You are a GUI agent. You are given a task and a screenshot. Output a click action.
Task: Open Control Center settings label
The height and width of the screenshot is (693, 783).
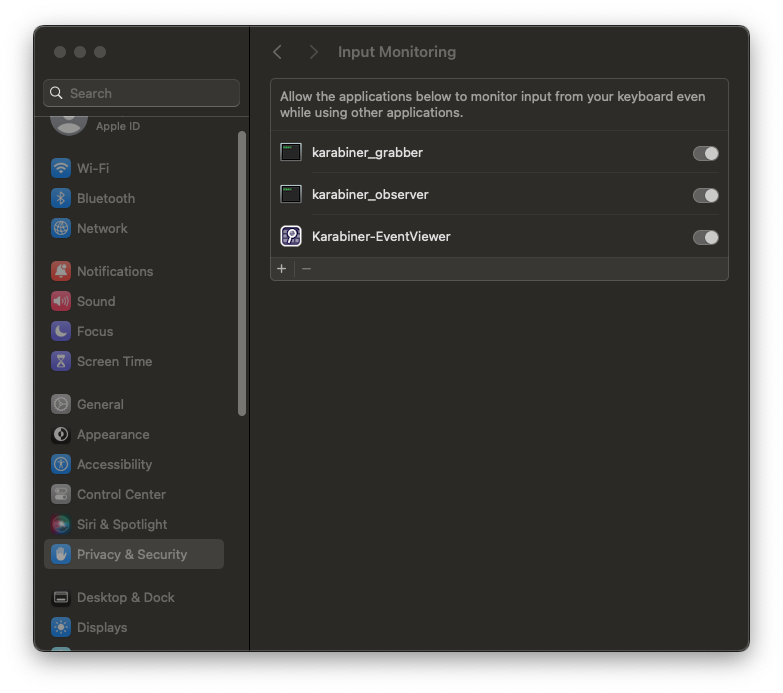pyautogui.click(x=121, y=494)
